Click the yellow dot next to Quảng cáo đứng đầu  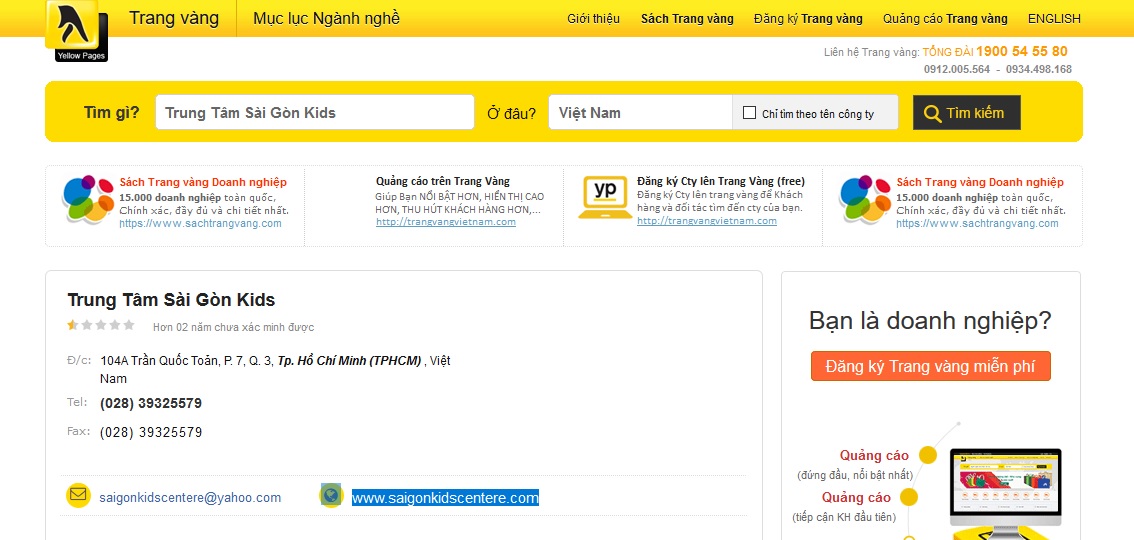tap(928, 455)
